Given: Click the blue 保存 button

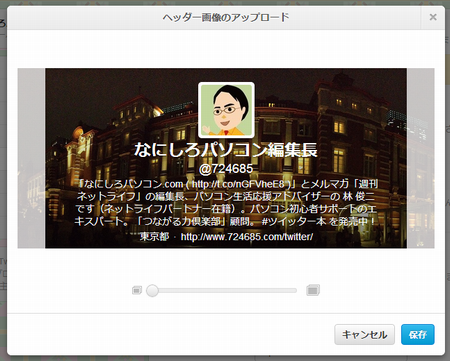Looking at the screenshot, I should 418,334.
